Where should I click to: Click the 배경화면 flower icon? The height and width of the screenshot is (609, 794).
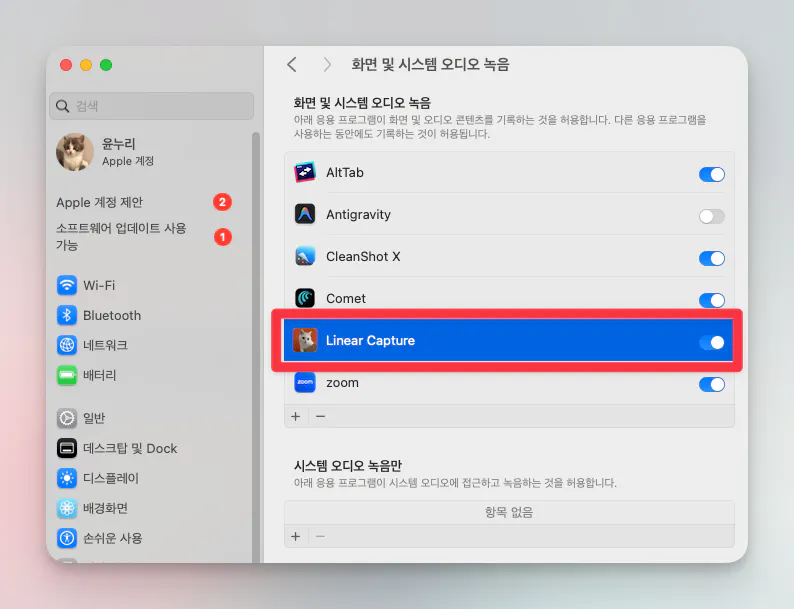pyautogui.click(x=67, y=508)
